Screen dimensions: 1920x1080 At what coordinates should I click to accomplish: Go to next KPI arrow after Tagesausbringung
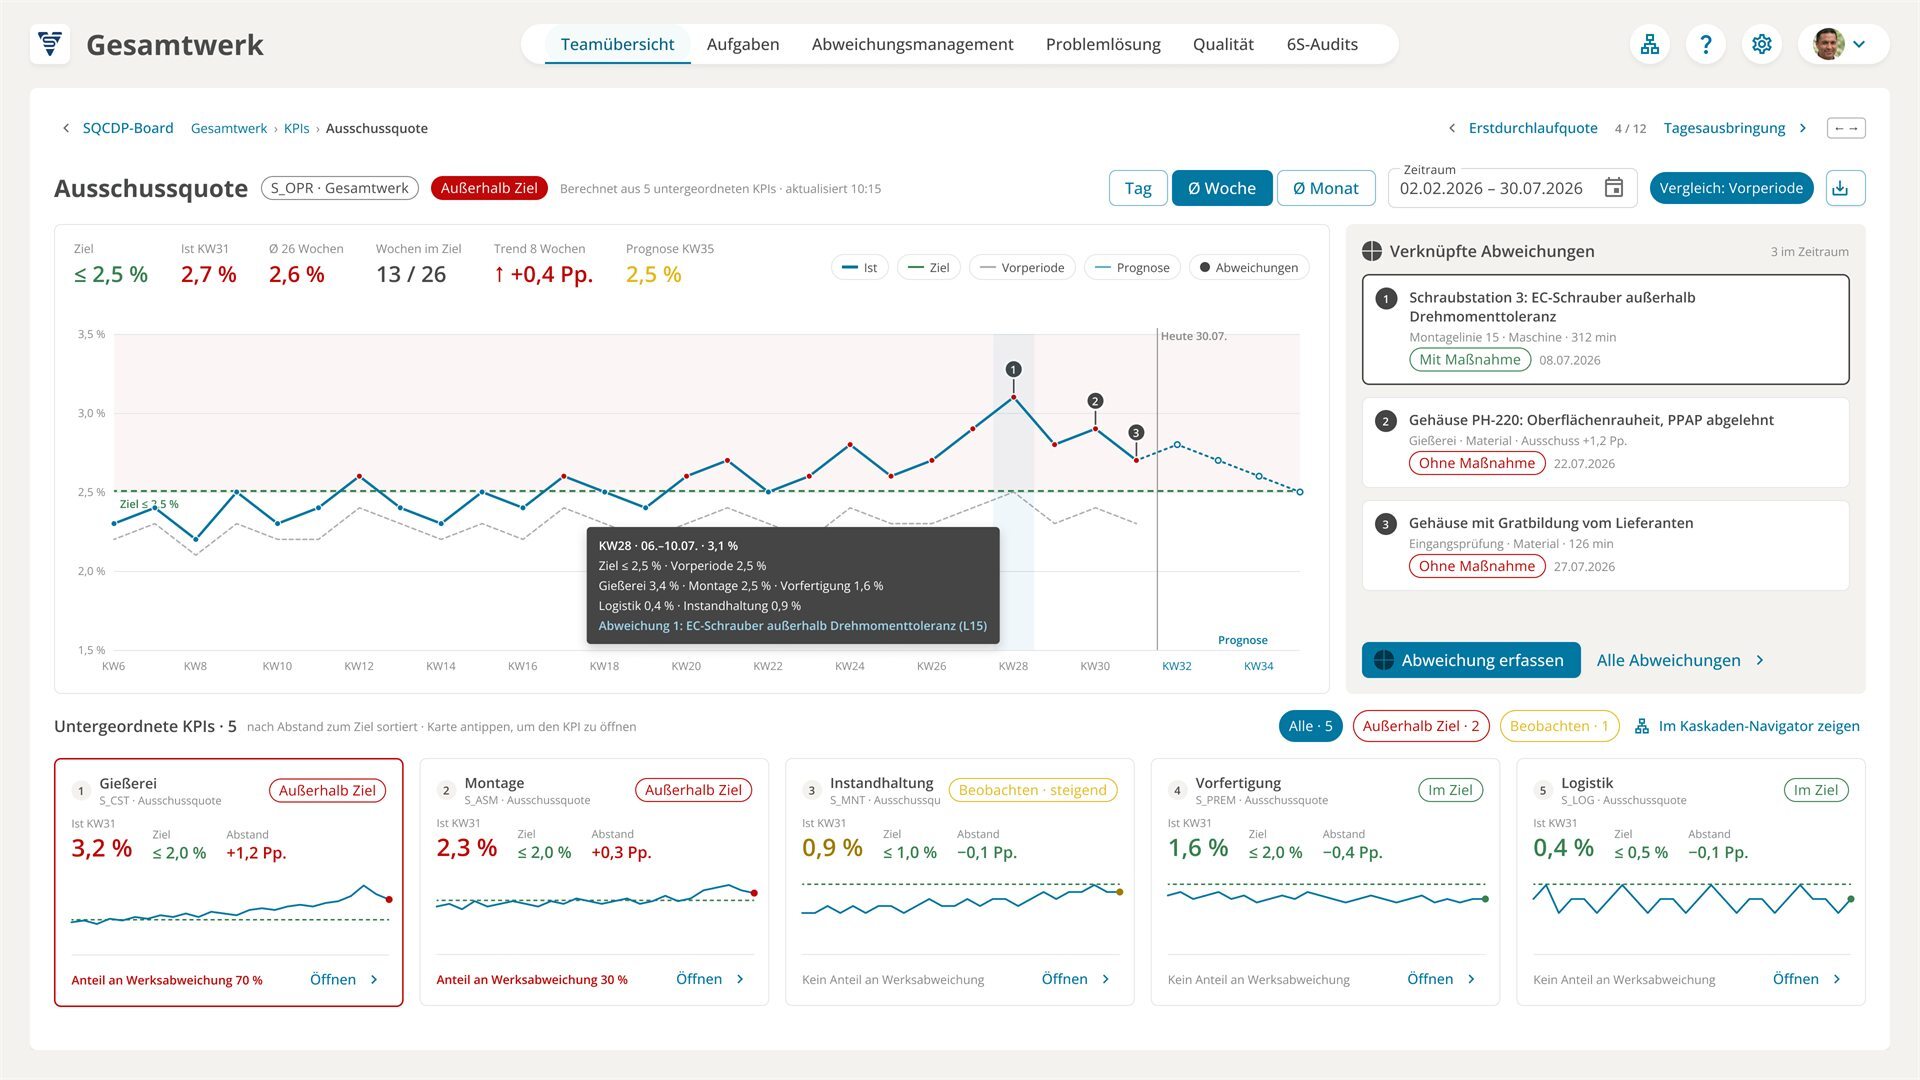tap(1803, 128)
